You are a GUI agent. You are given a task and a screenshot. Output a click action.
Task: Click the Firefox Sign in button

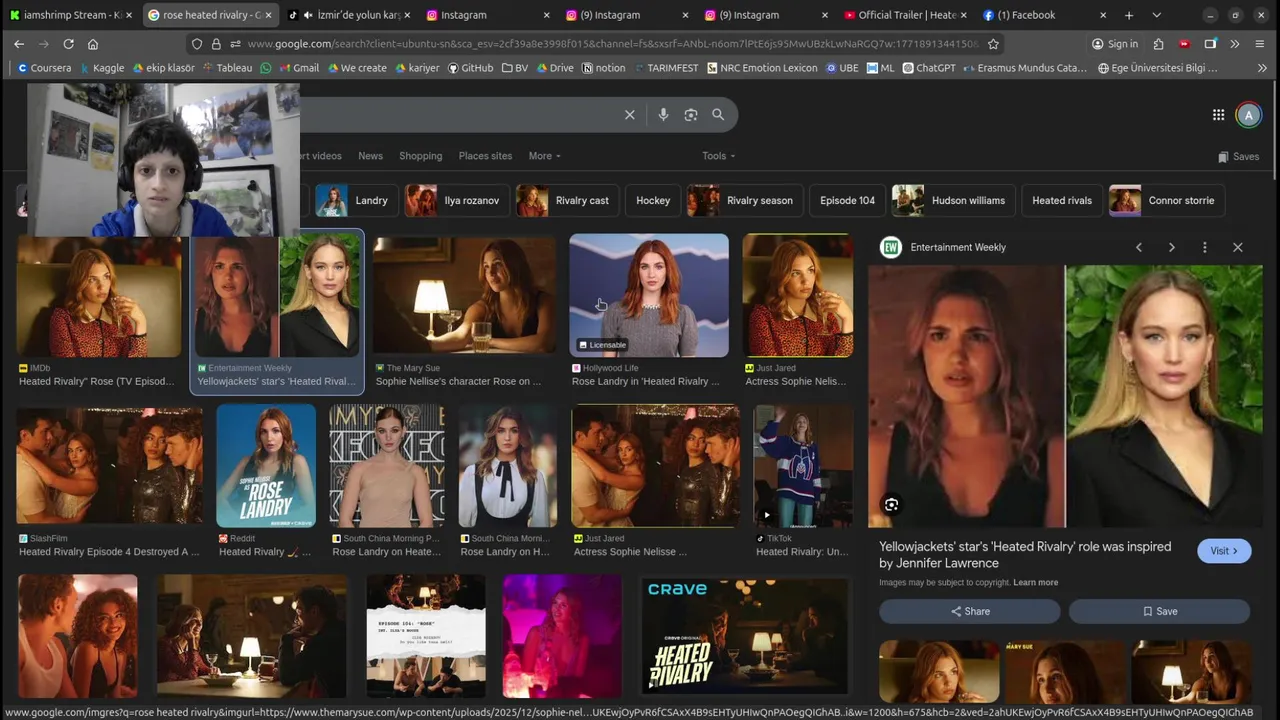tap(1115, 44)
